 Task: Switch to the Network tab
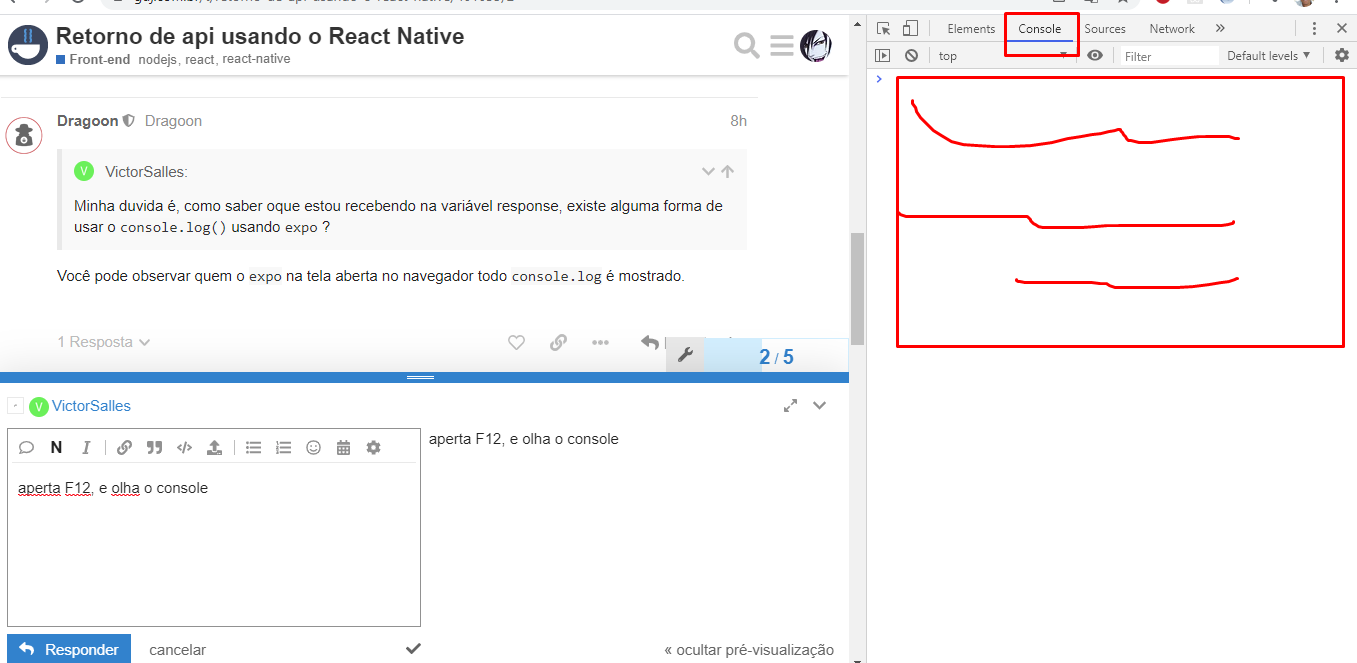(1172, 29)
